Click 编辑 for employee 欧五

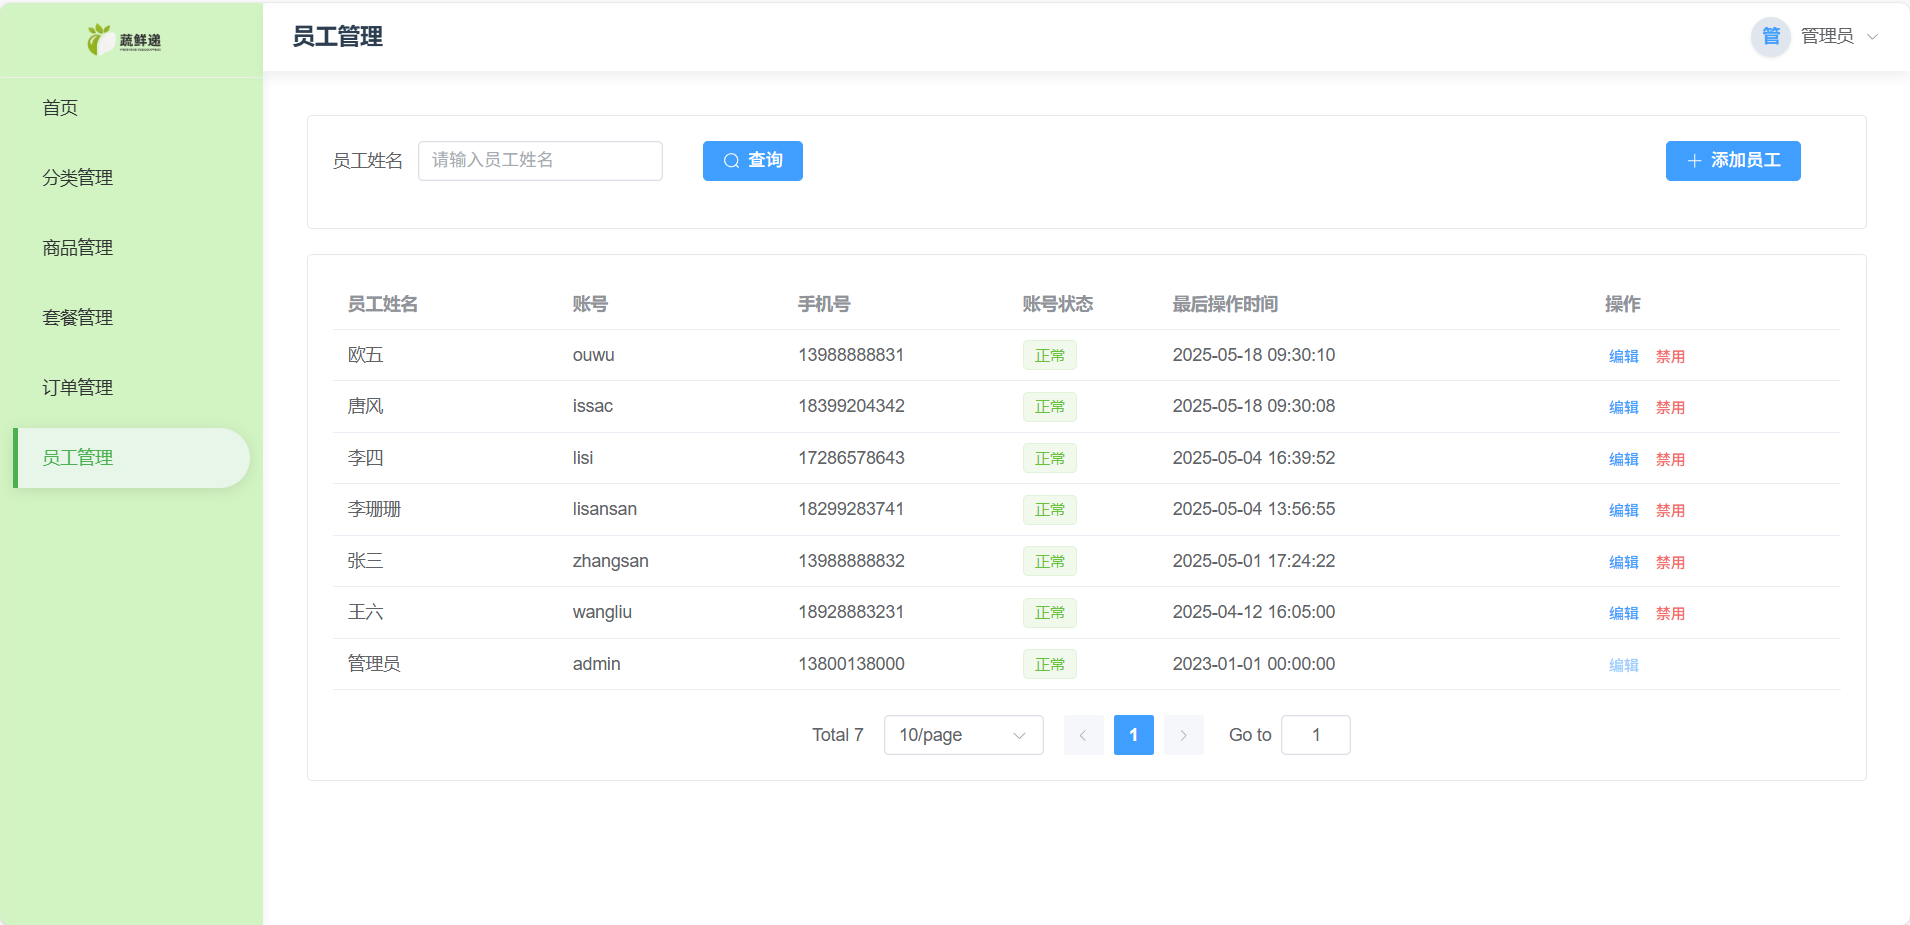point(1622,355)
